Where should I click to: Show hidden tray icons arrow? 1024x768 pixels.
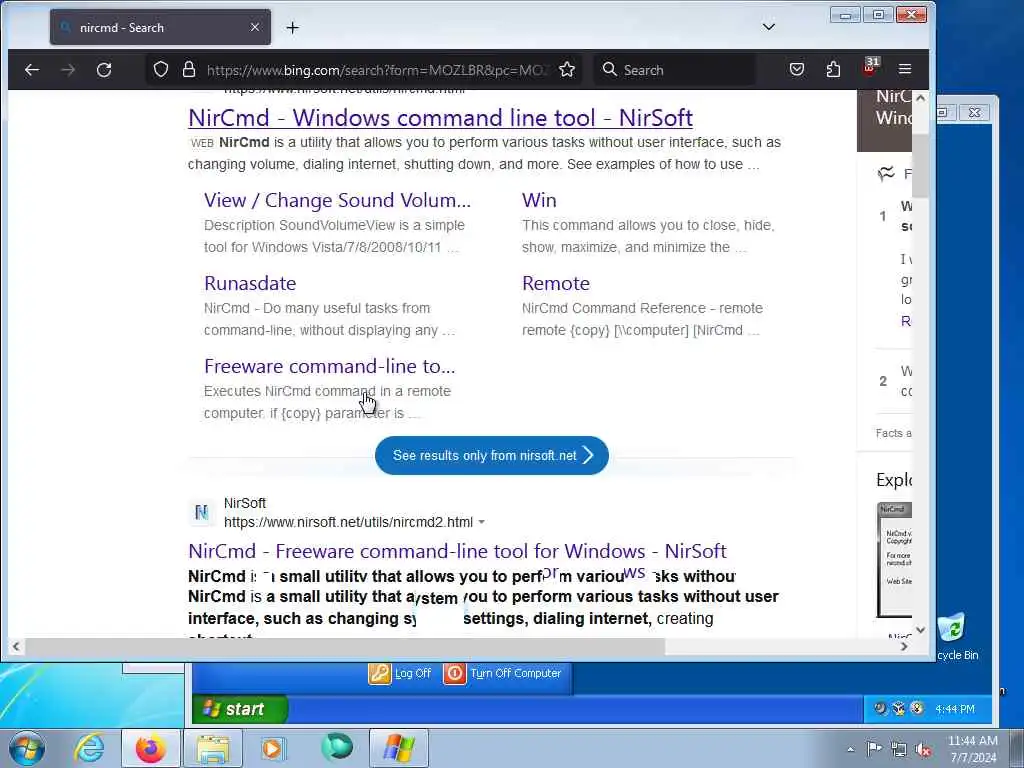850,750
